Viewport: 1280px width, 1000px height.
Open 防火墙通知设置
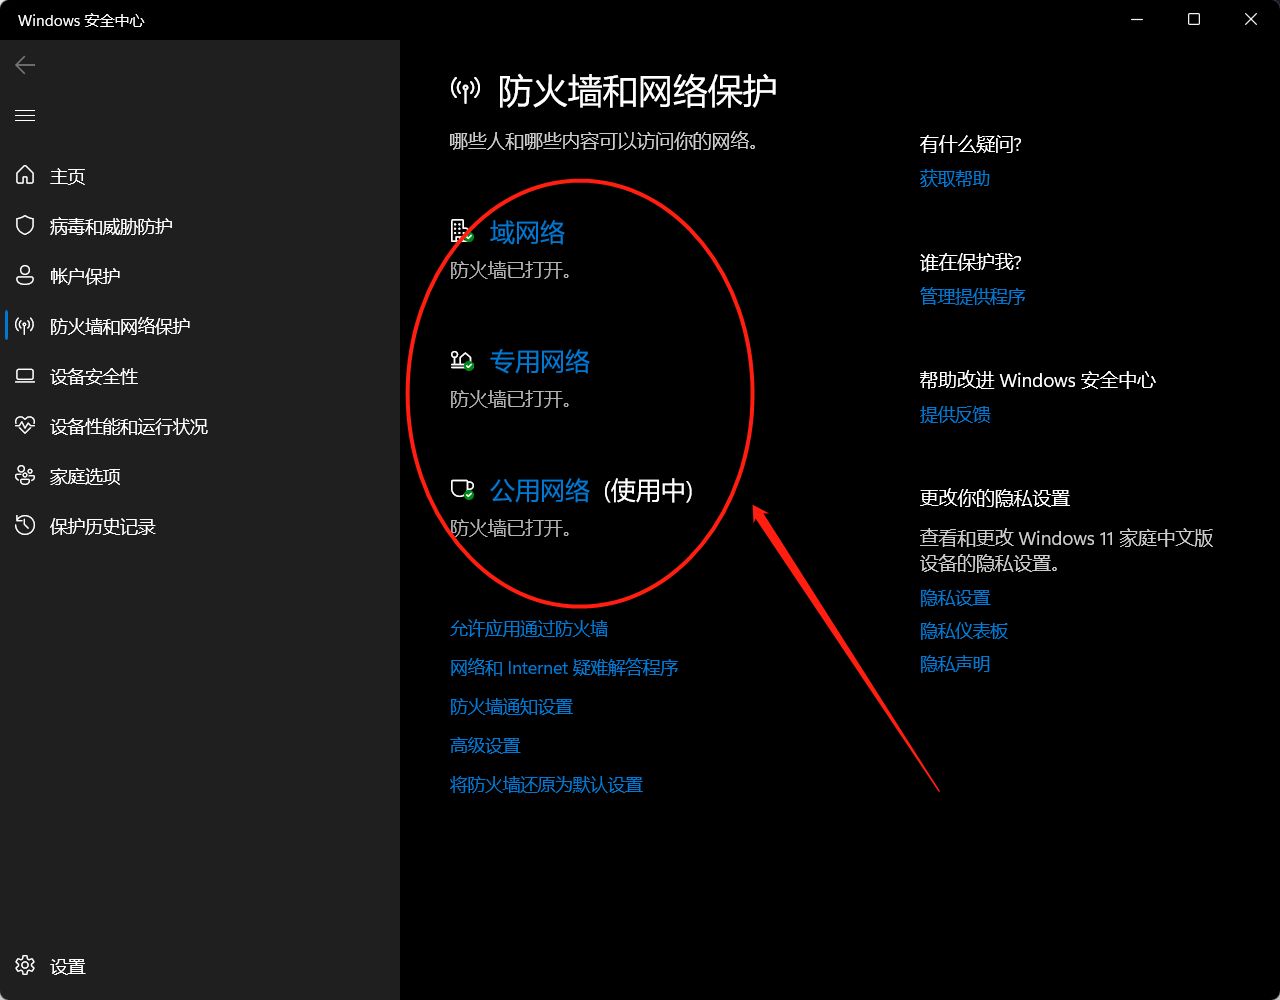pyautogui.click(x=511, y=706)
